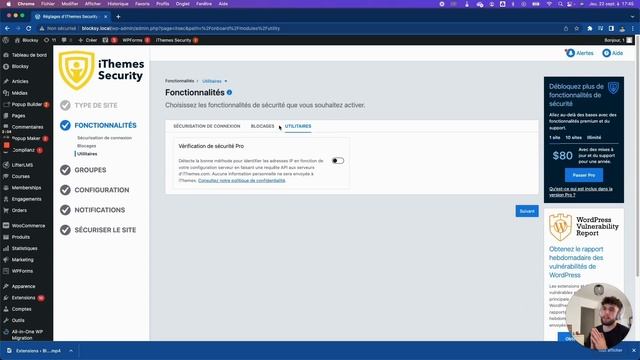Reload the page with browser refresh icon
Screen dimensions: 640x360
(29, 28)
